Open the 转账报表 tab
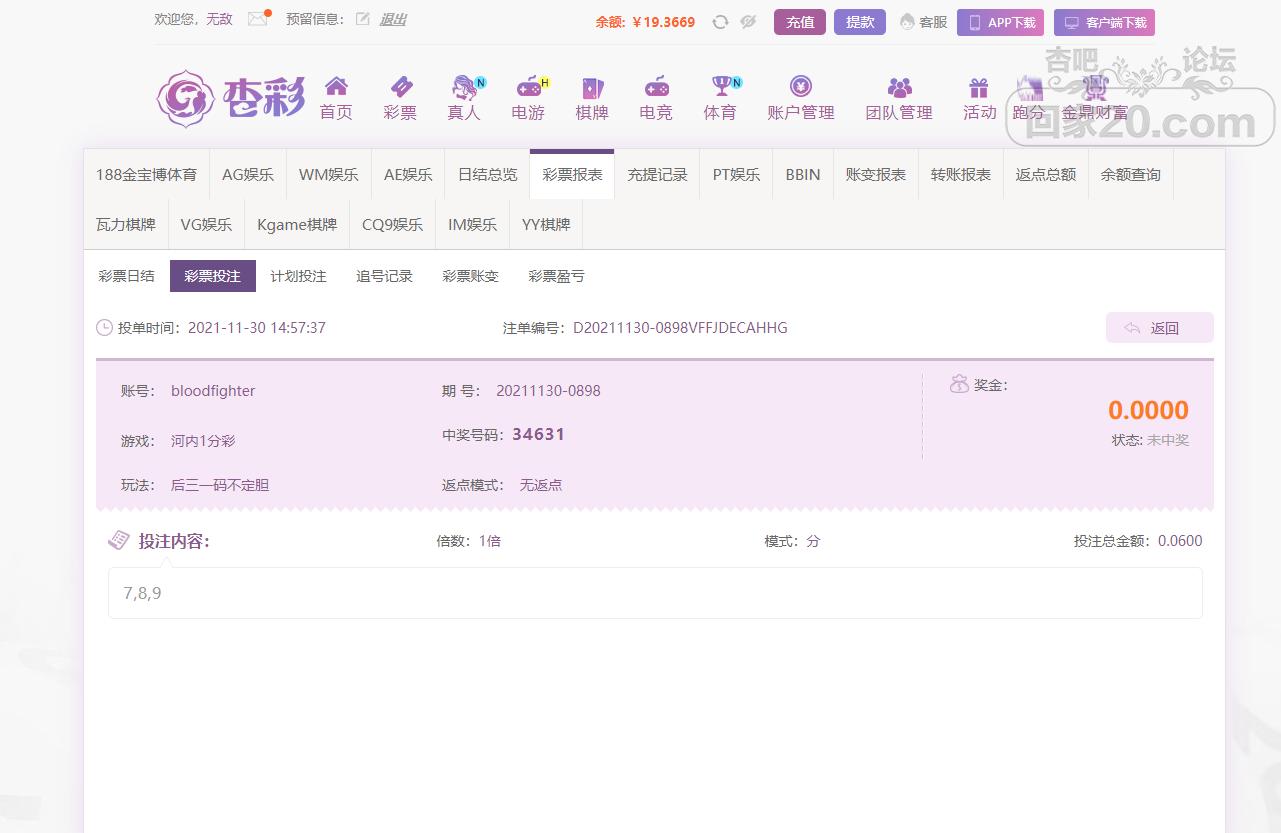The height and width of the screenshot is (833, 1281). (x=961, y=174)
